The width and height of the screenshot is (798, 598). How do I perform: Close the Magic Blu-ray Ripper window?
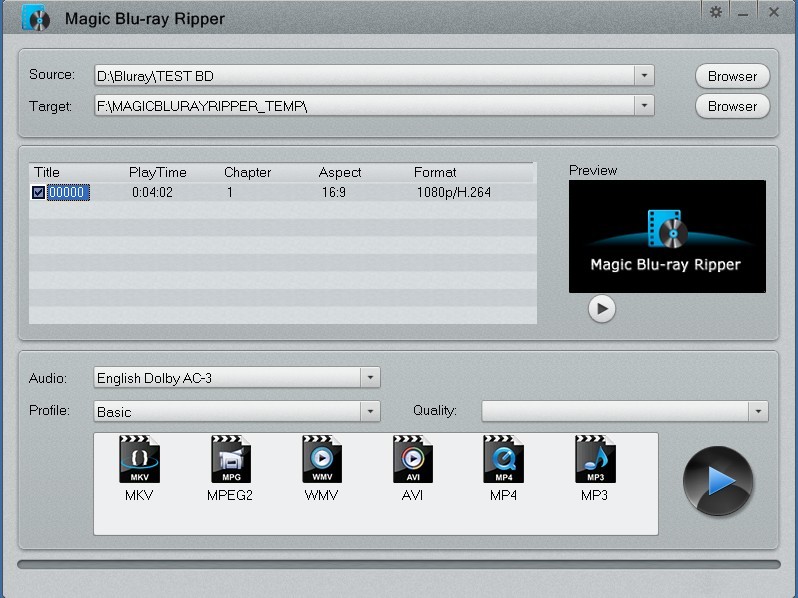coord(774,12)
